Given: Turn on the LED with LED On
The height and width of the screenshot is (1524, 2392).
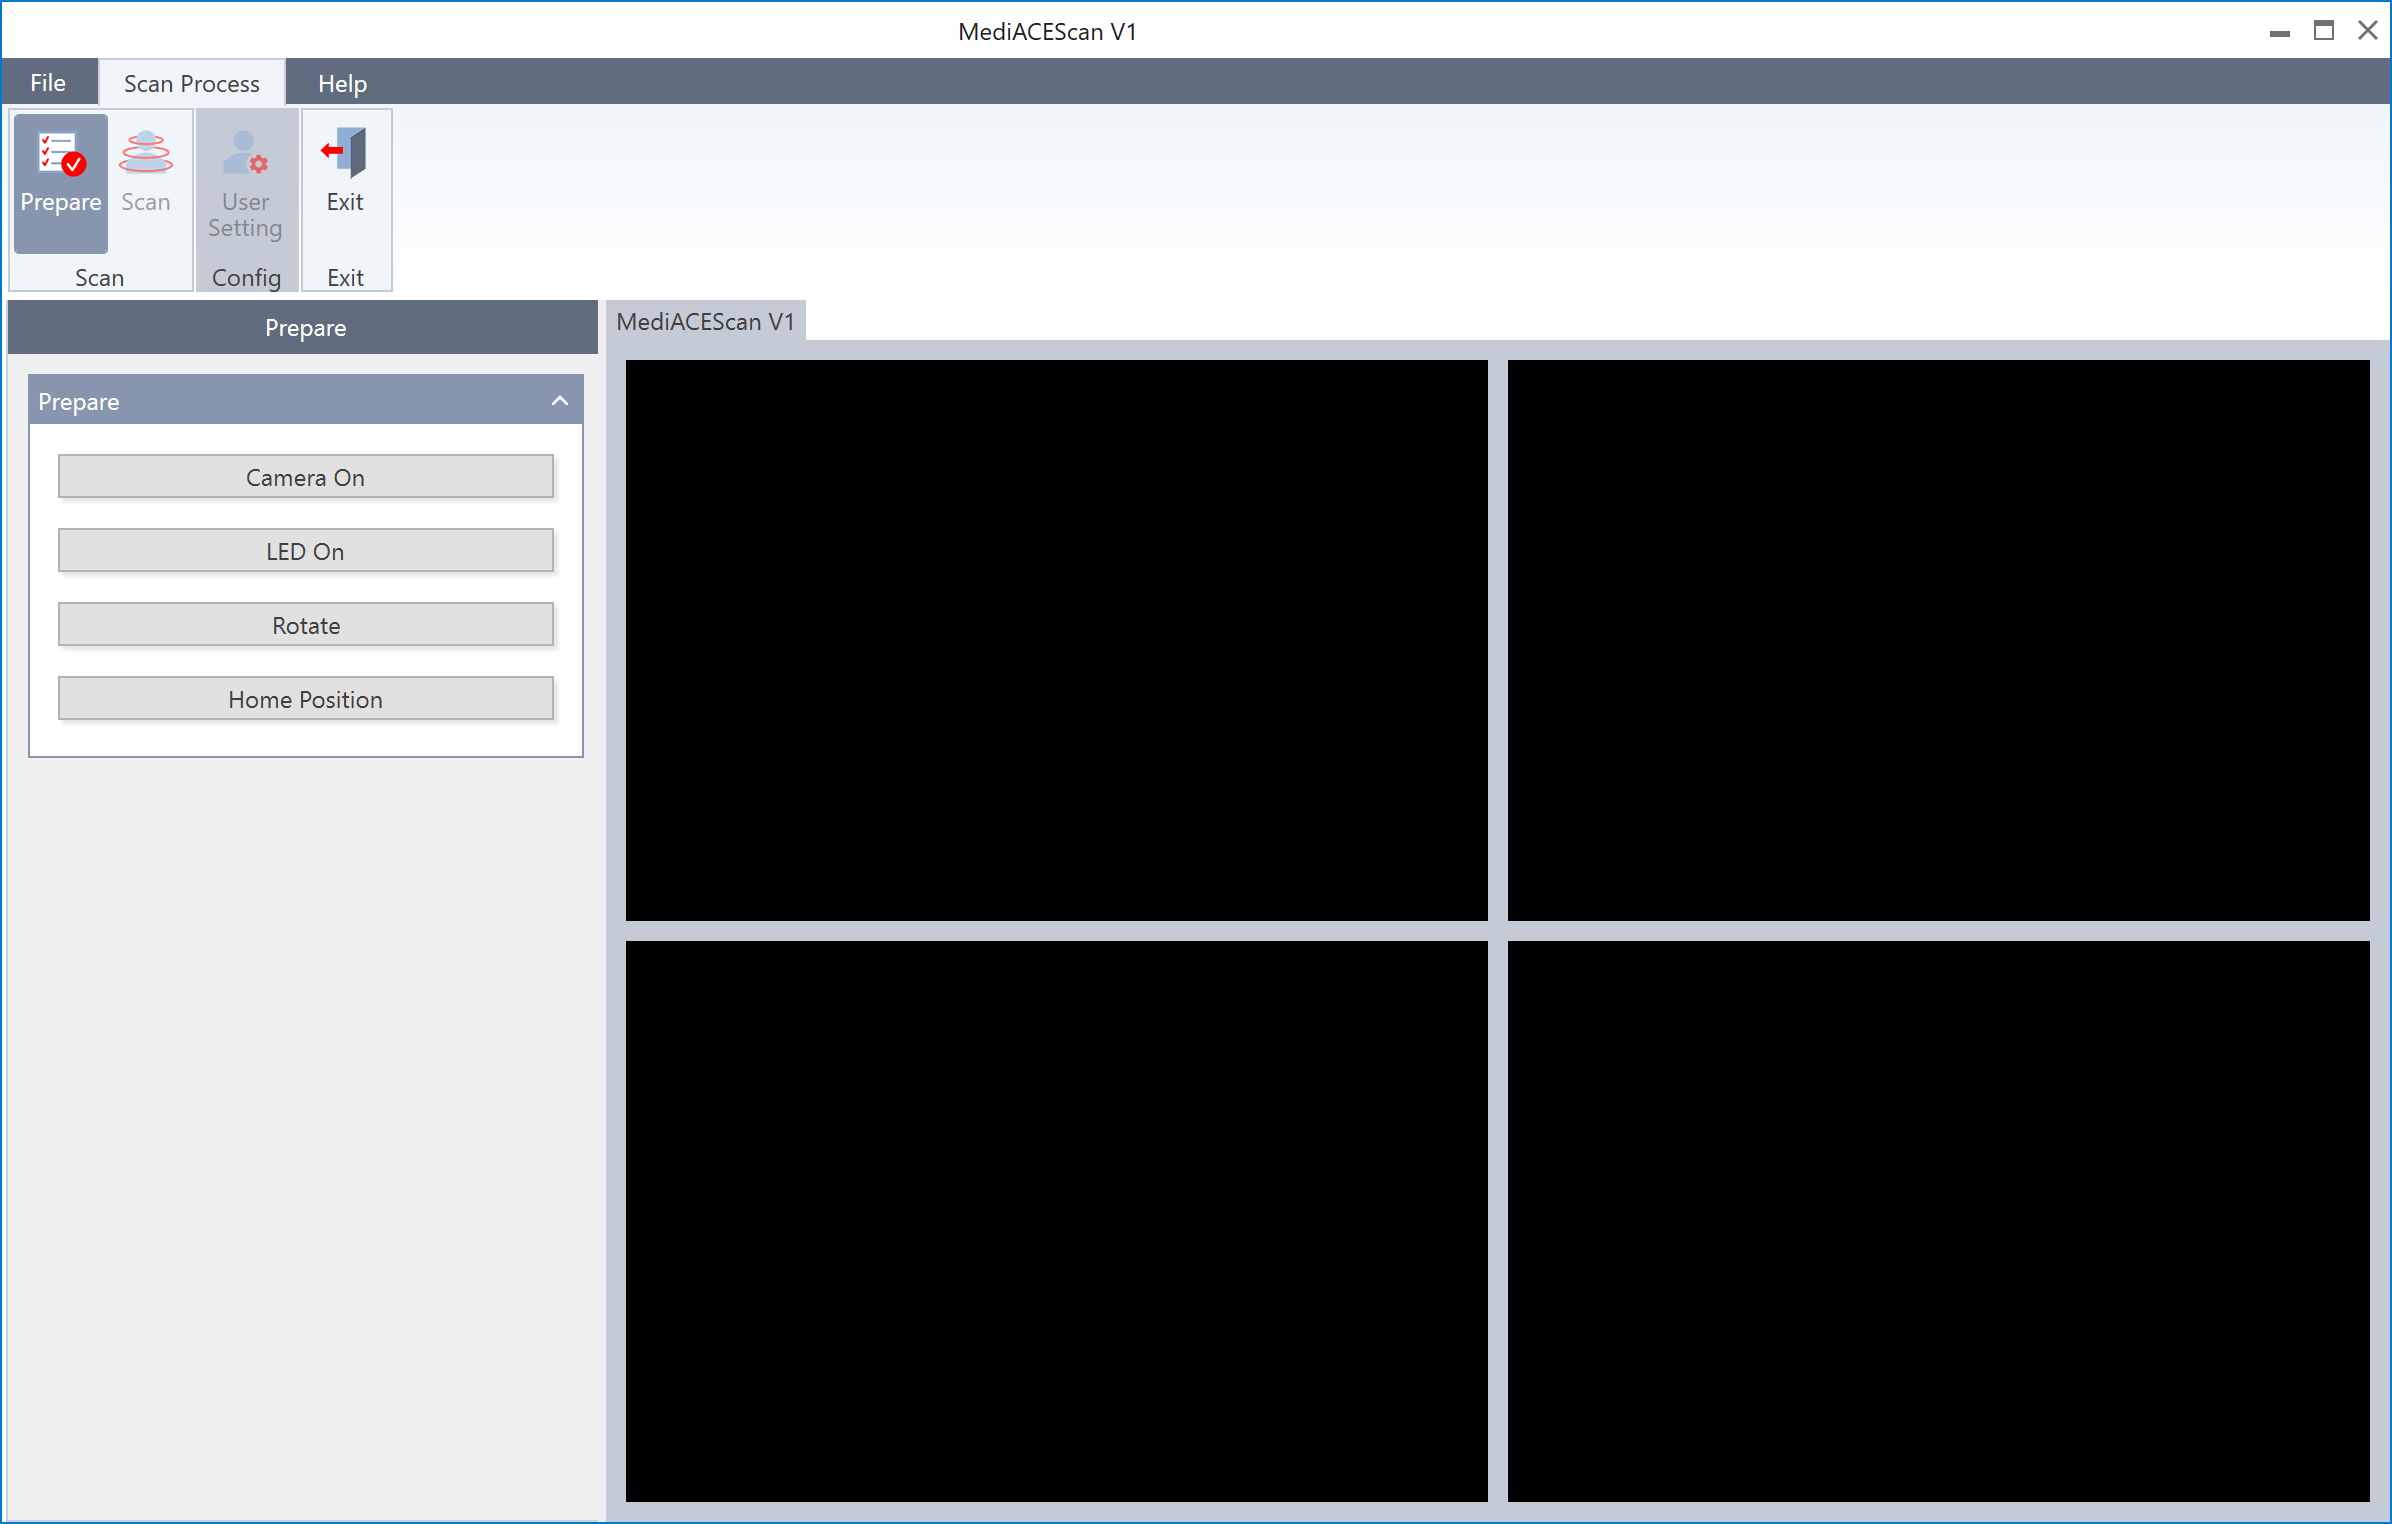Looking at the screenshot, I should coord(306,551).
